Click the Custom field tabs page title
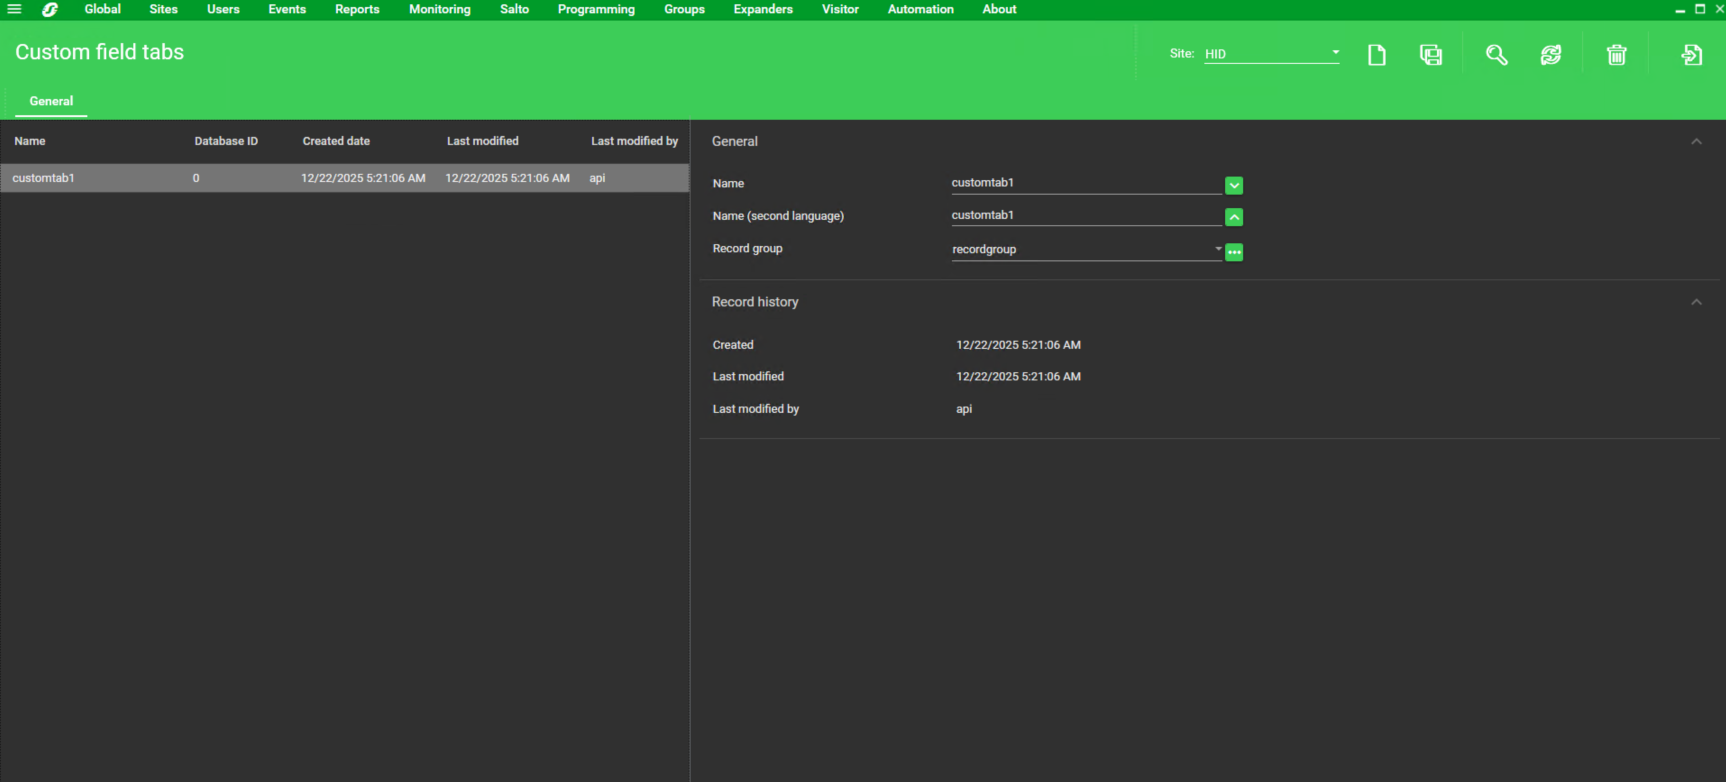This screenshot has height=782, width=1726. pos(100,52)
